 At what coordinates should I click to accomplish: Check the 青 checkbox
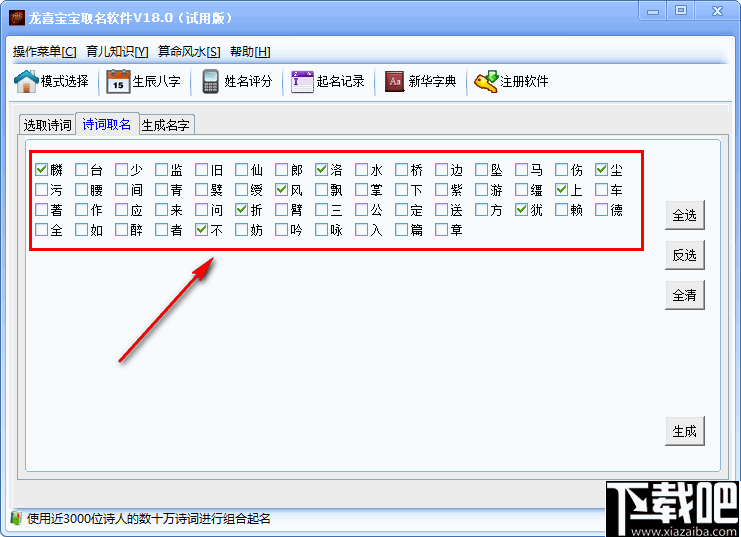(x=162, y=190)
